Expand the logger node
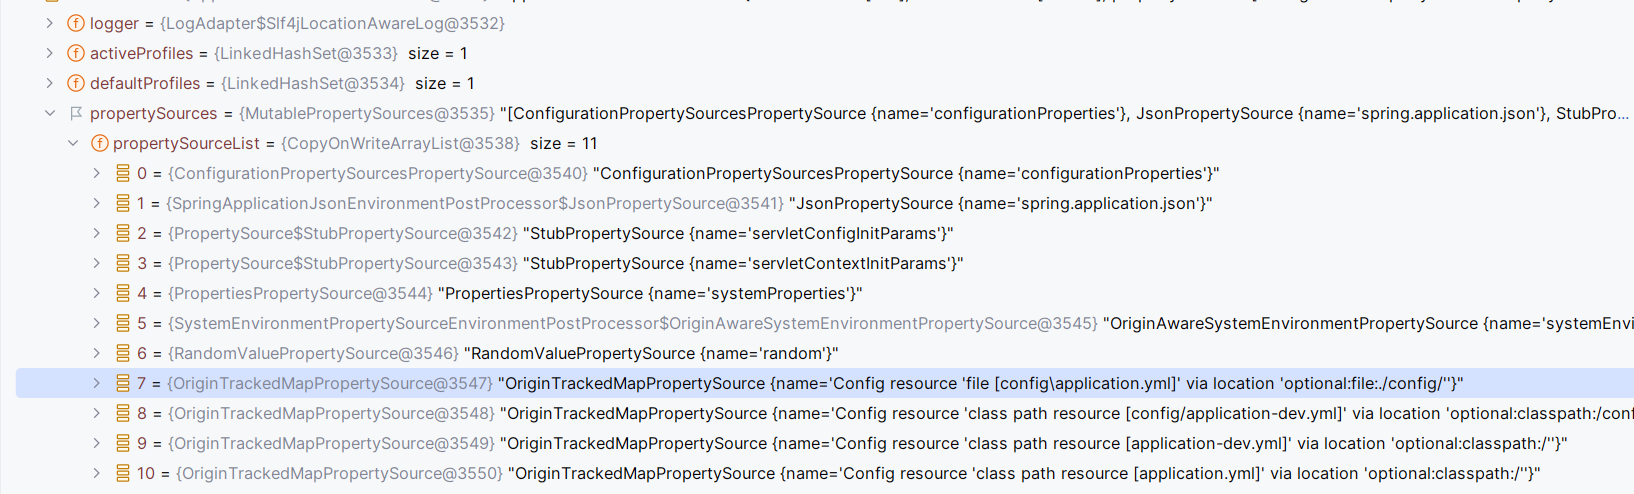1634x494 pixels. point(49,23)
